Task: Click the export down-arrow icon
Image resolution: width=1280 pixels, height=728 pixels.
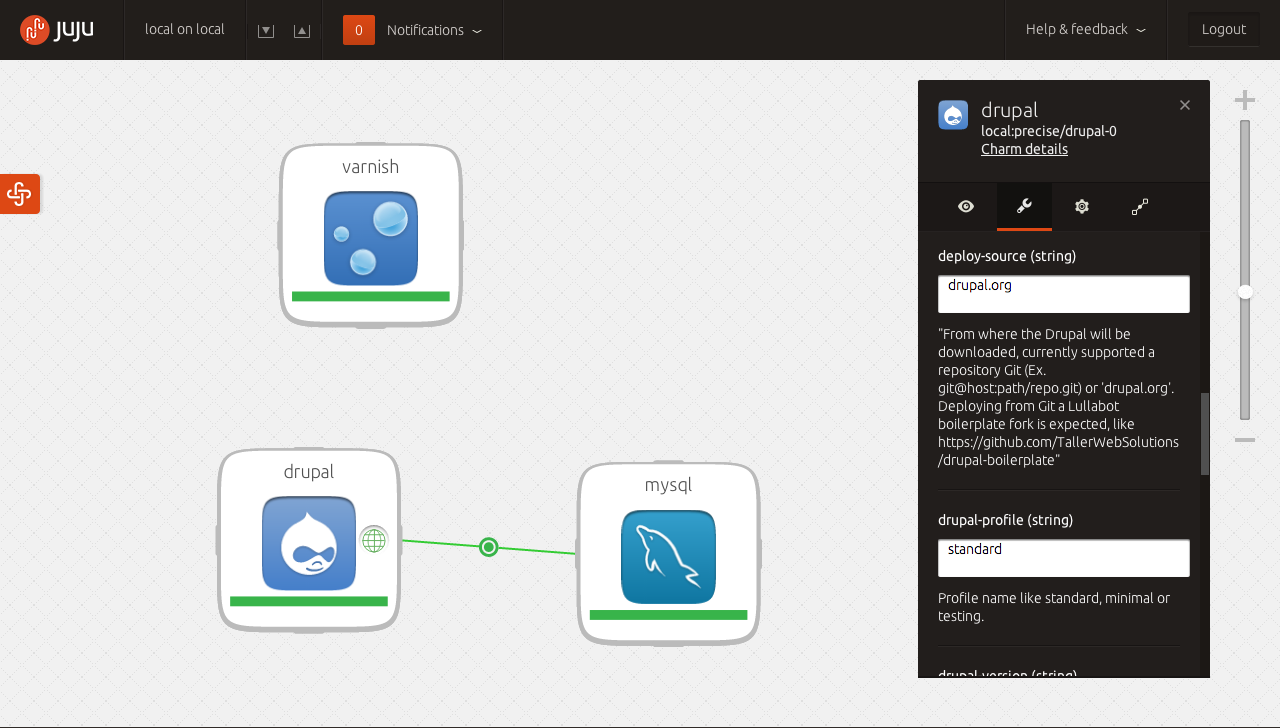Action: (x=266, y=31)
